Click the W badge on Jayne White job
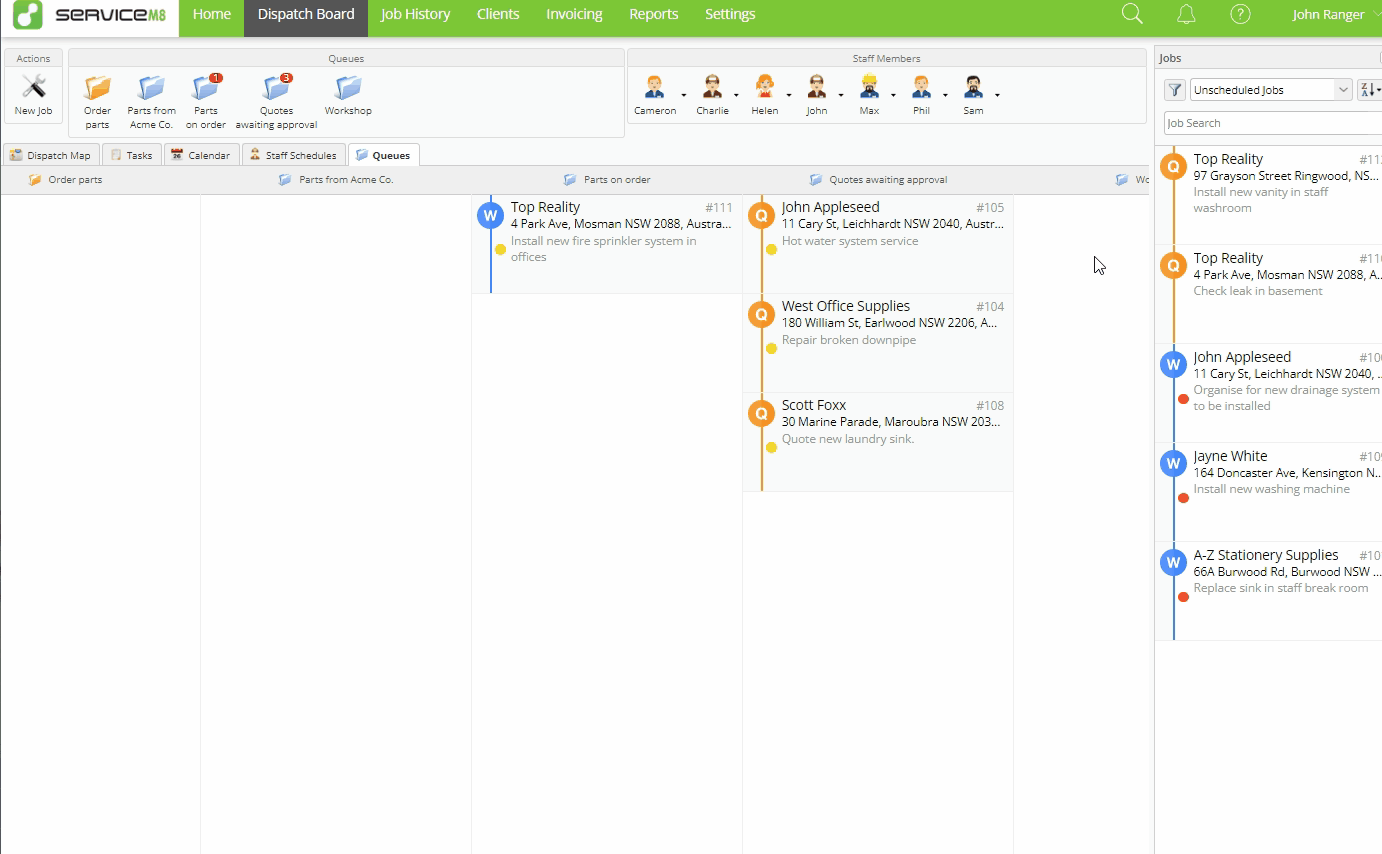 tap(1173, 463)
